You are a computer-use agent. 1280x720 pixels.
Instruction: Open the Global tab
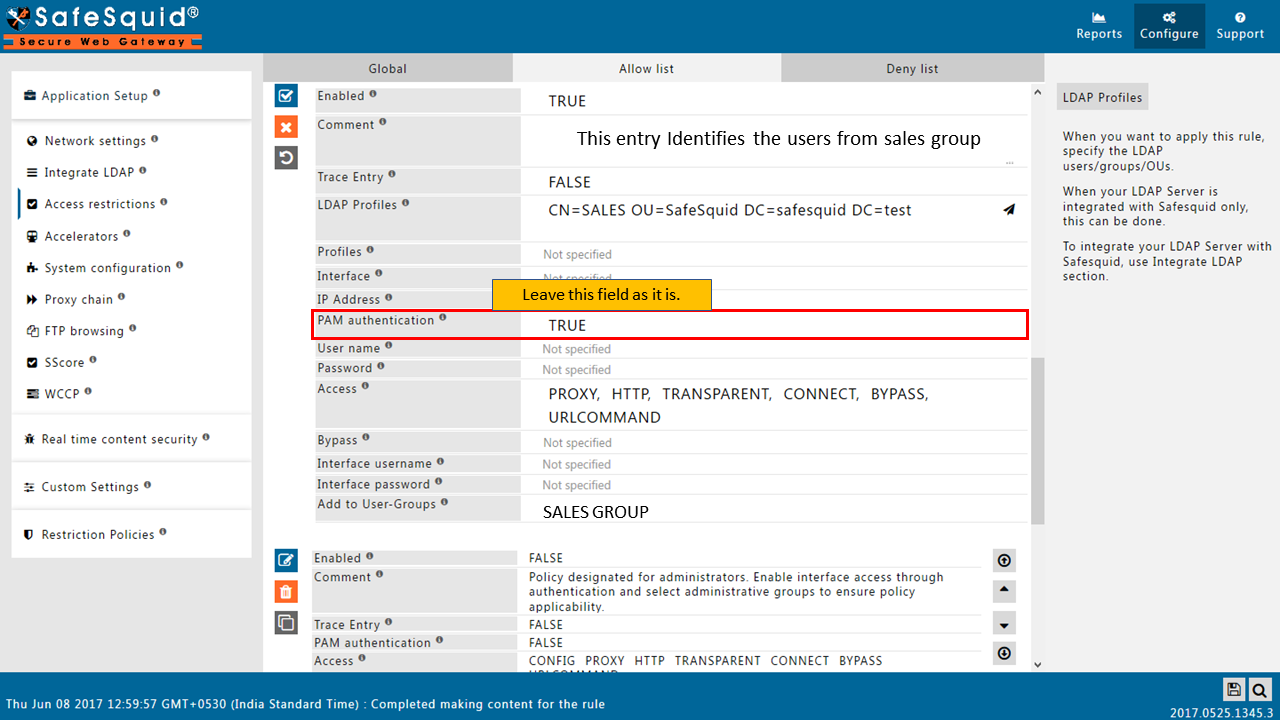[x=387, y=69]
